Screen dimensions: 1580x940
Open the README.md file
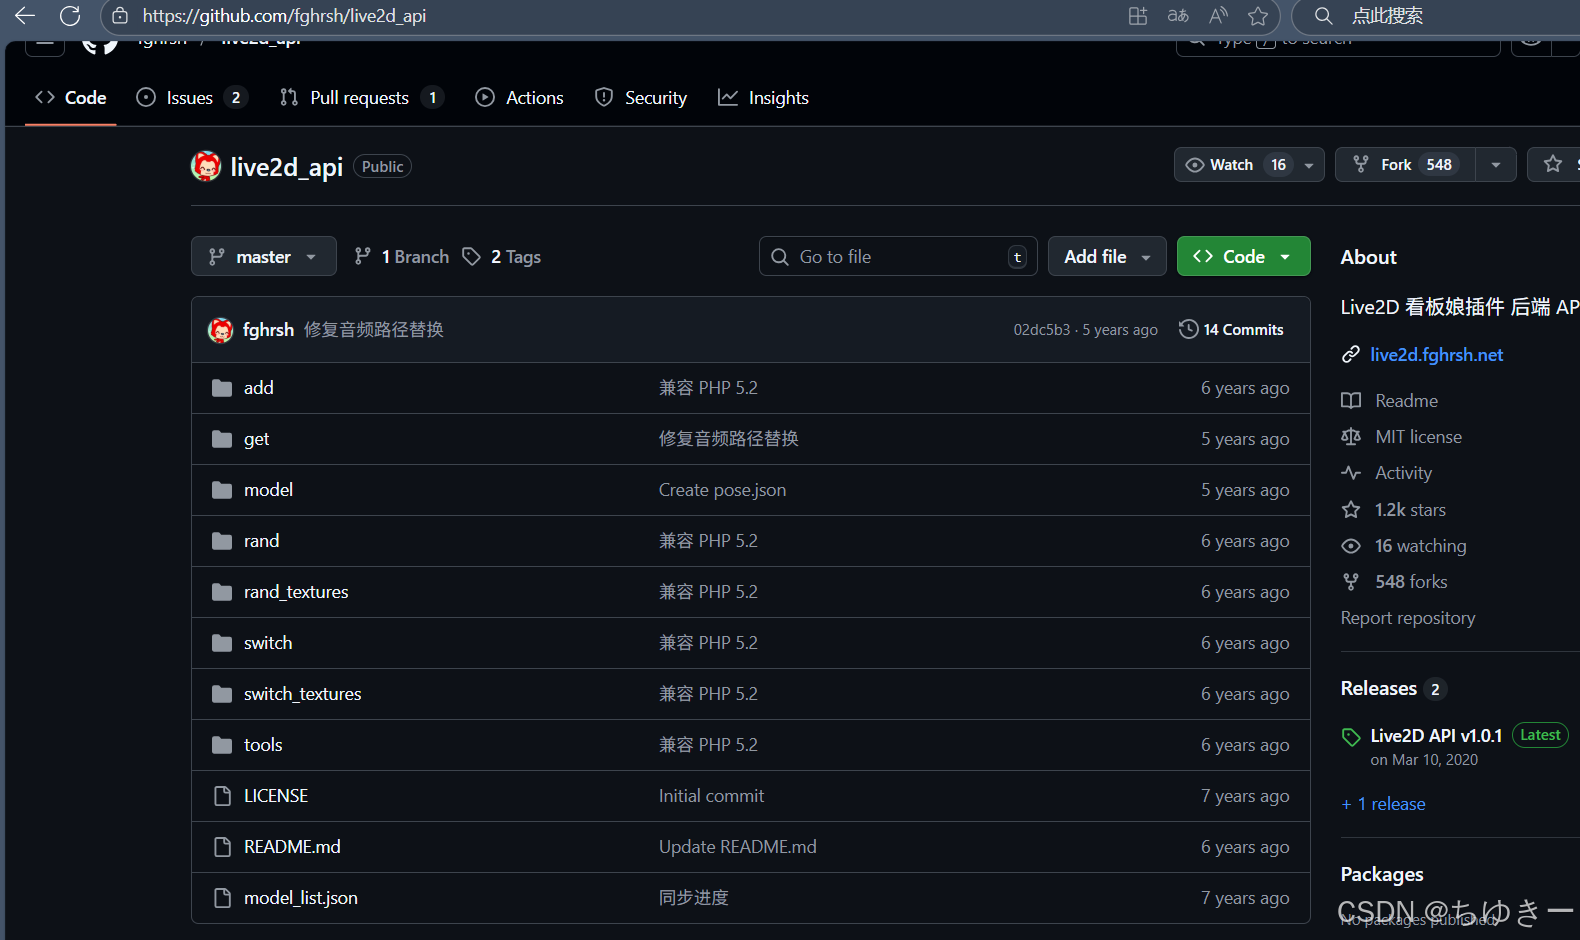(x=292, y=847)
